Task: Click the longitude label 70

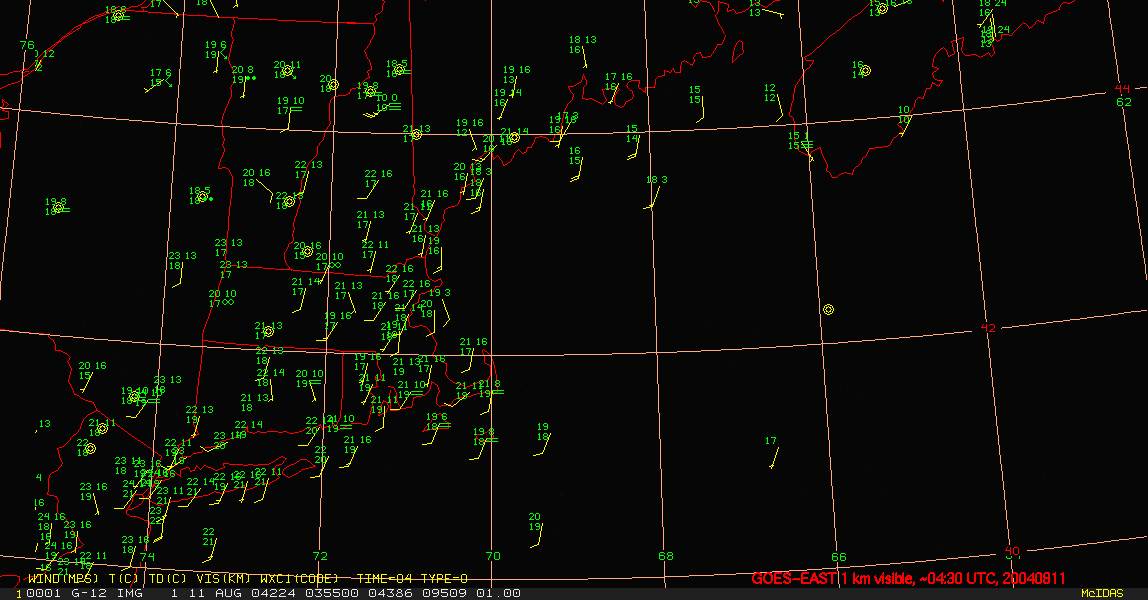Action: click(493, 556)
